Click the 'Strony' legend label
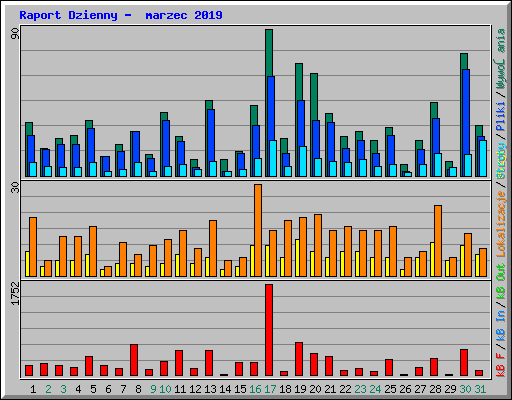512x400 pixels. point(501,161)
